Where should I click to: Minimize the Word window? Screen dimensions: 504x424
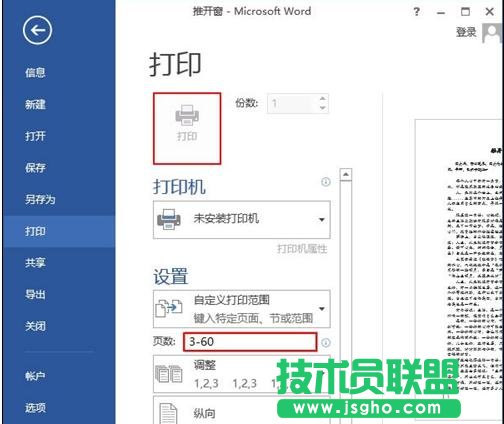(x=441, y=13)
